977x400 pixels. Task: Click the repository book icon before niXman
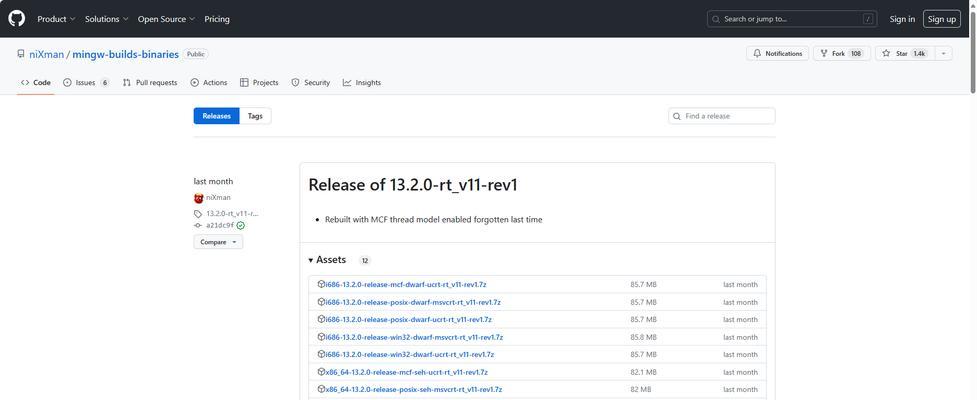click(x=21, y=54)
